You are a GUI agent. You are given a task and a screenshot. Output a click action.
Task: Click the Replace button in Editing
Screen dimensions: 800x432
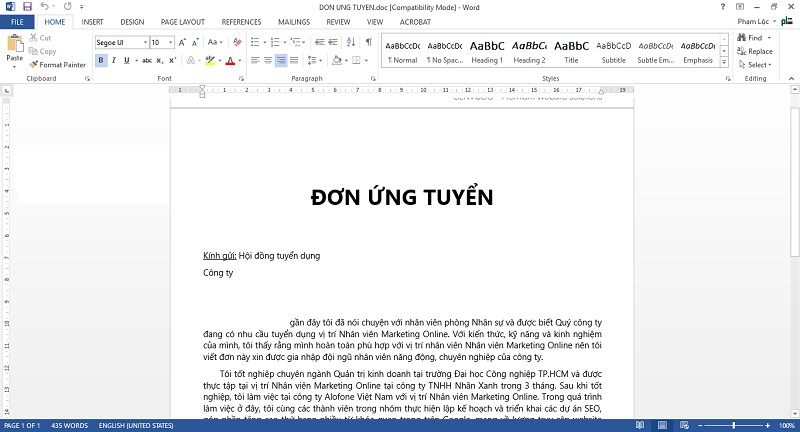pos(754,51)
